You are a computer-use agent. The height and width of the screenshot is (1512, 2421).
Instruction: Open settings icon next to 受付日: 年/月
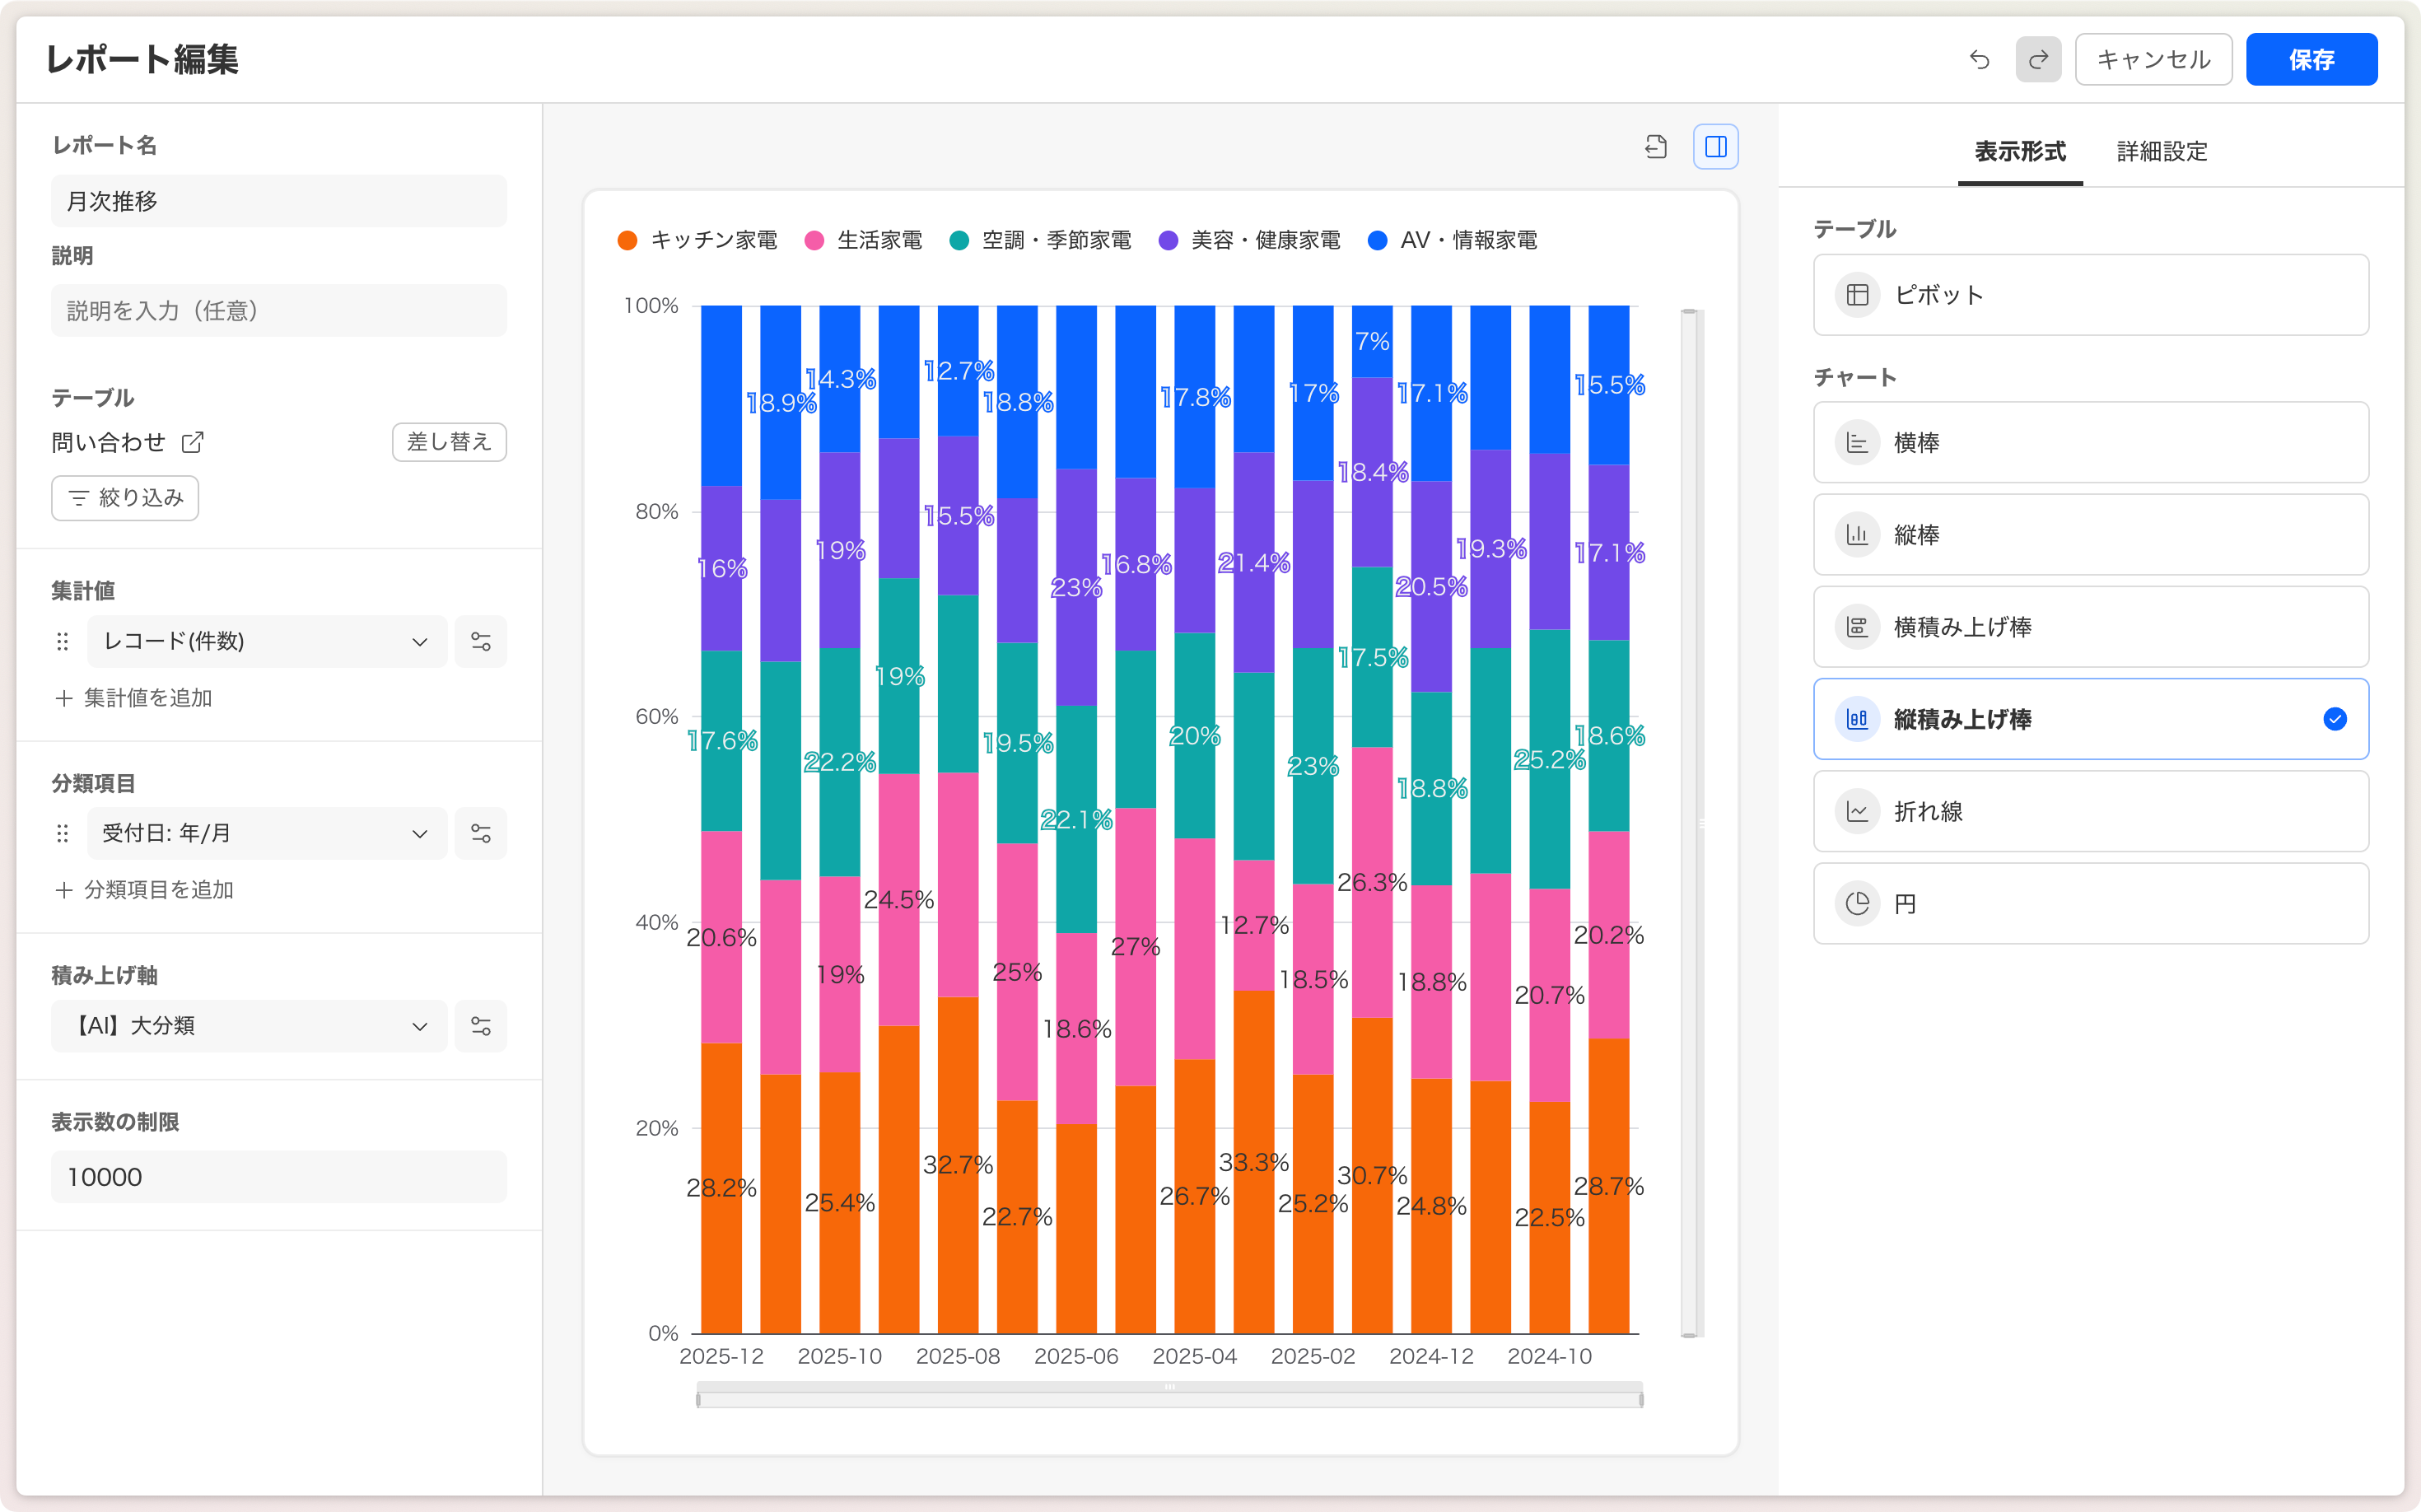(480, 834)
